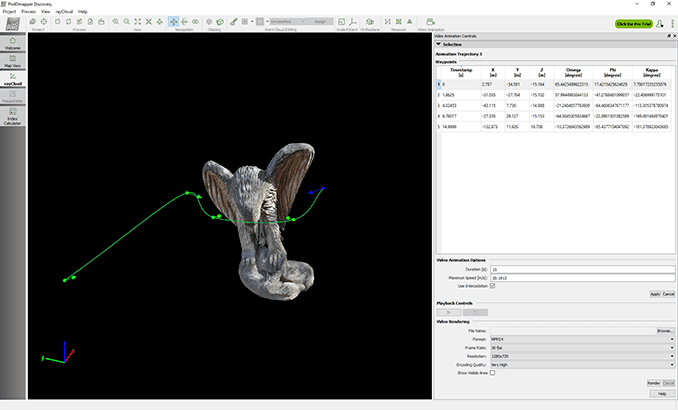The height and width of the screenshot is (410, 678).
Task: Select the Orthoplane tool icon
Action: 371,21
